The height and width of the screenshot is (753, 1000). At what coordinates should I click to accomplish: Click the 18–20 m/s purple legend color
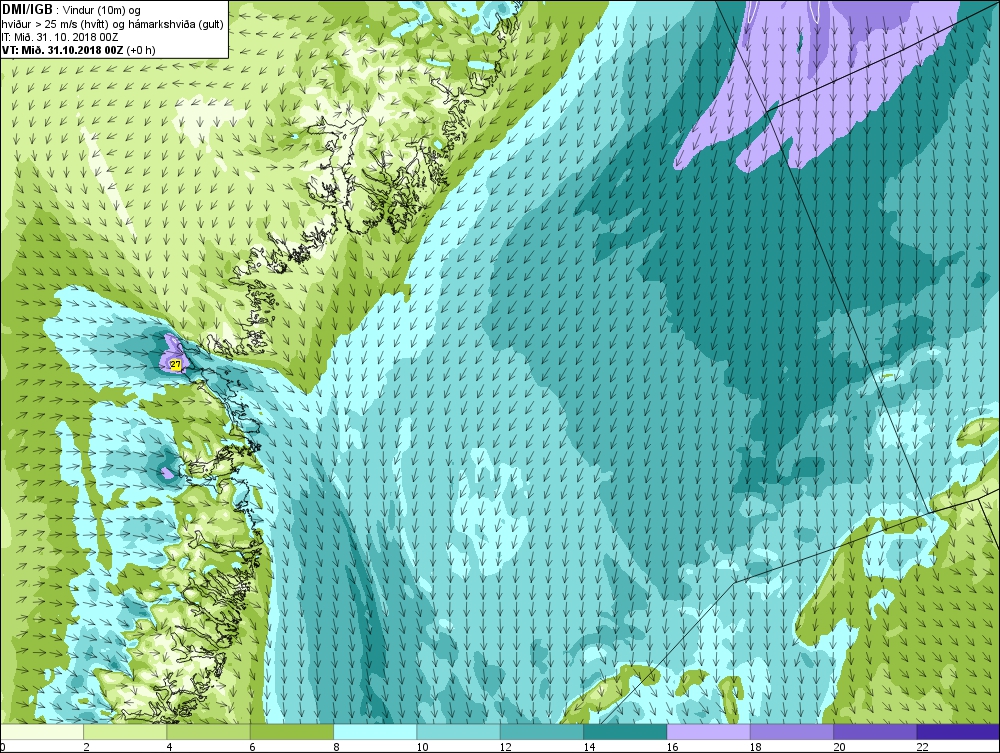click(791, 732)
